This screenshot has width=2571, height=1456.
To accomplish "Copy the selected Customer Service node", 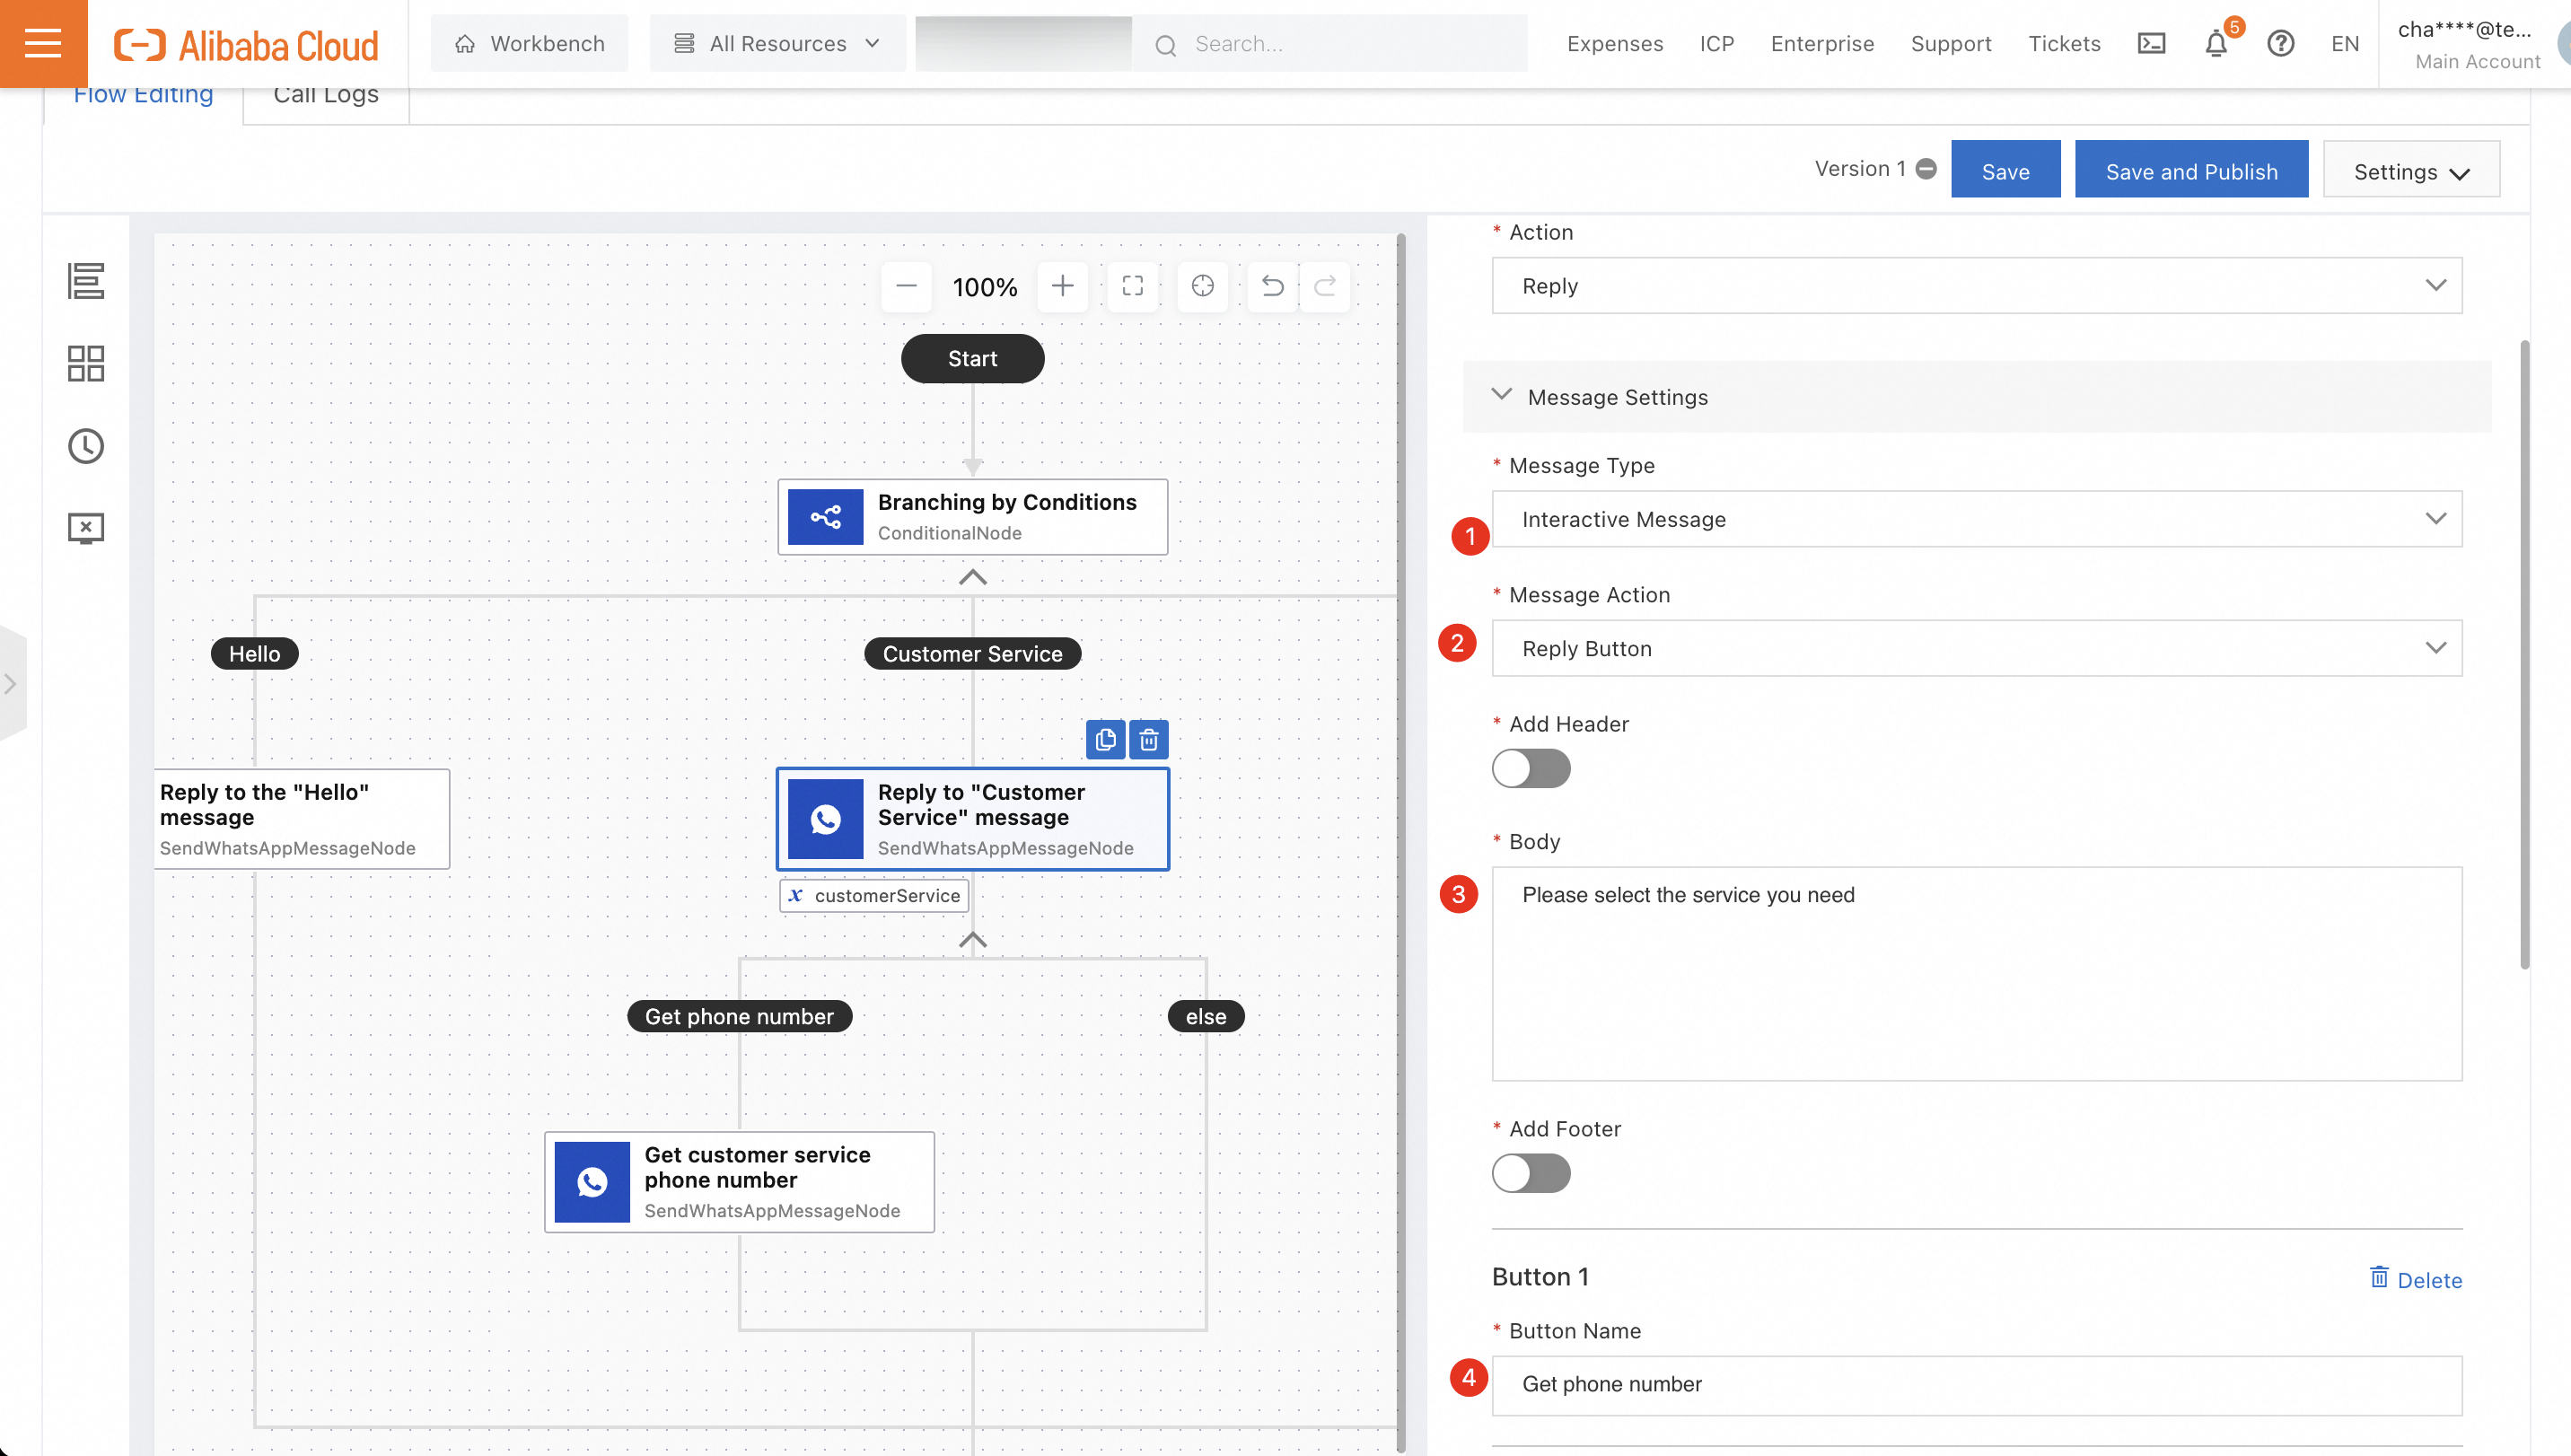I will coord(1105,740).
